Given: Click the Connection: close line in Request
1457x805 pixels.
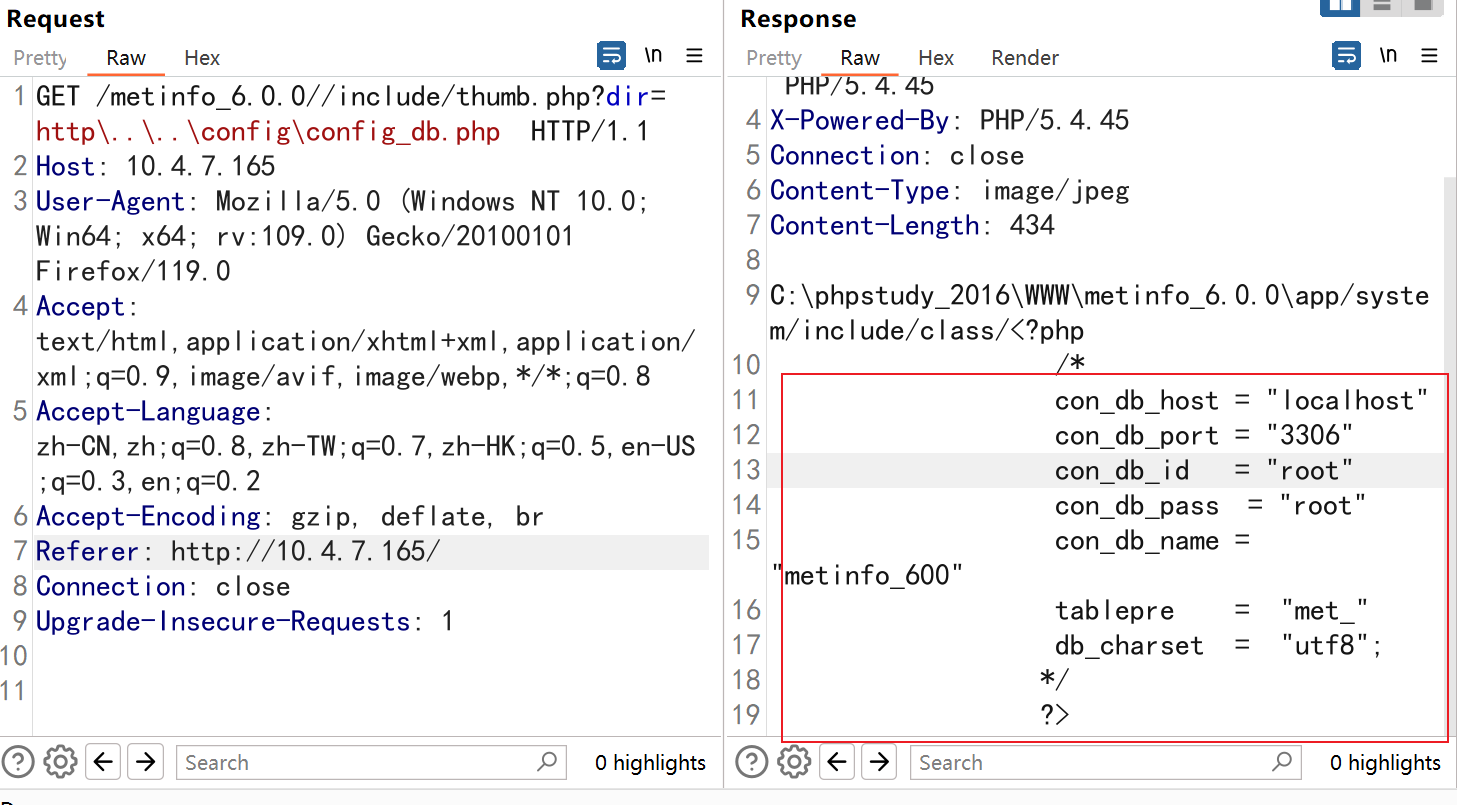Looking at the screenshot, I should (x=163, y=586).
